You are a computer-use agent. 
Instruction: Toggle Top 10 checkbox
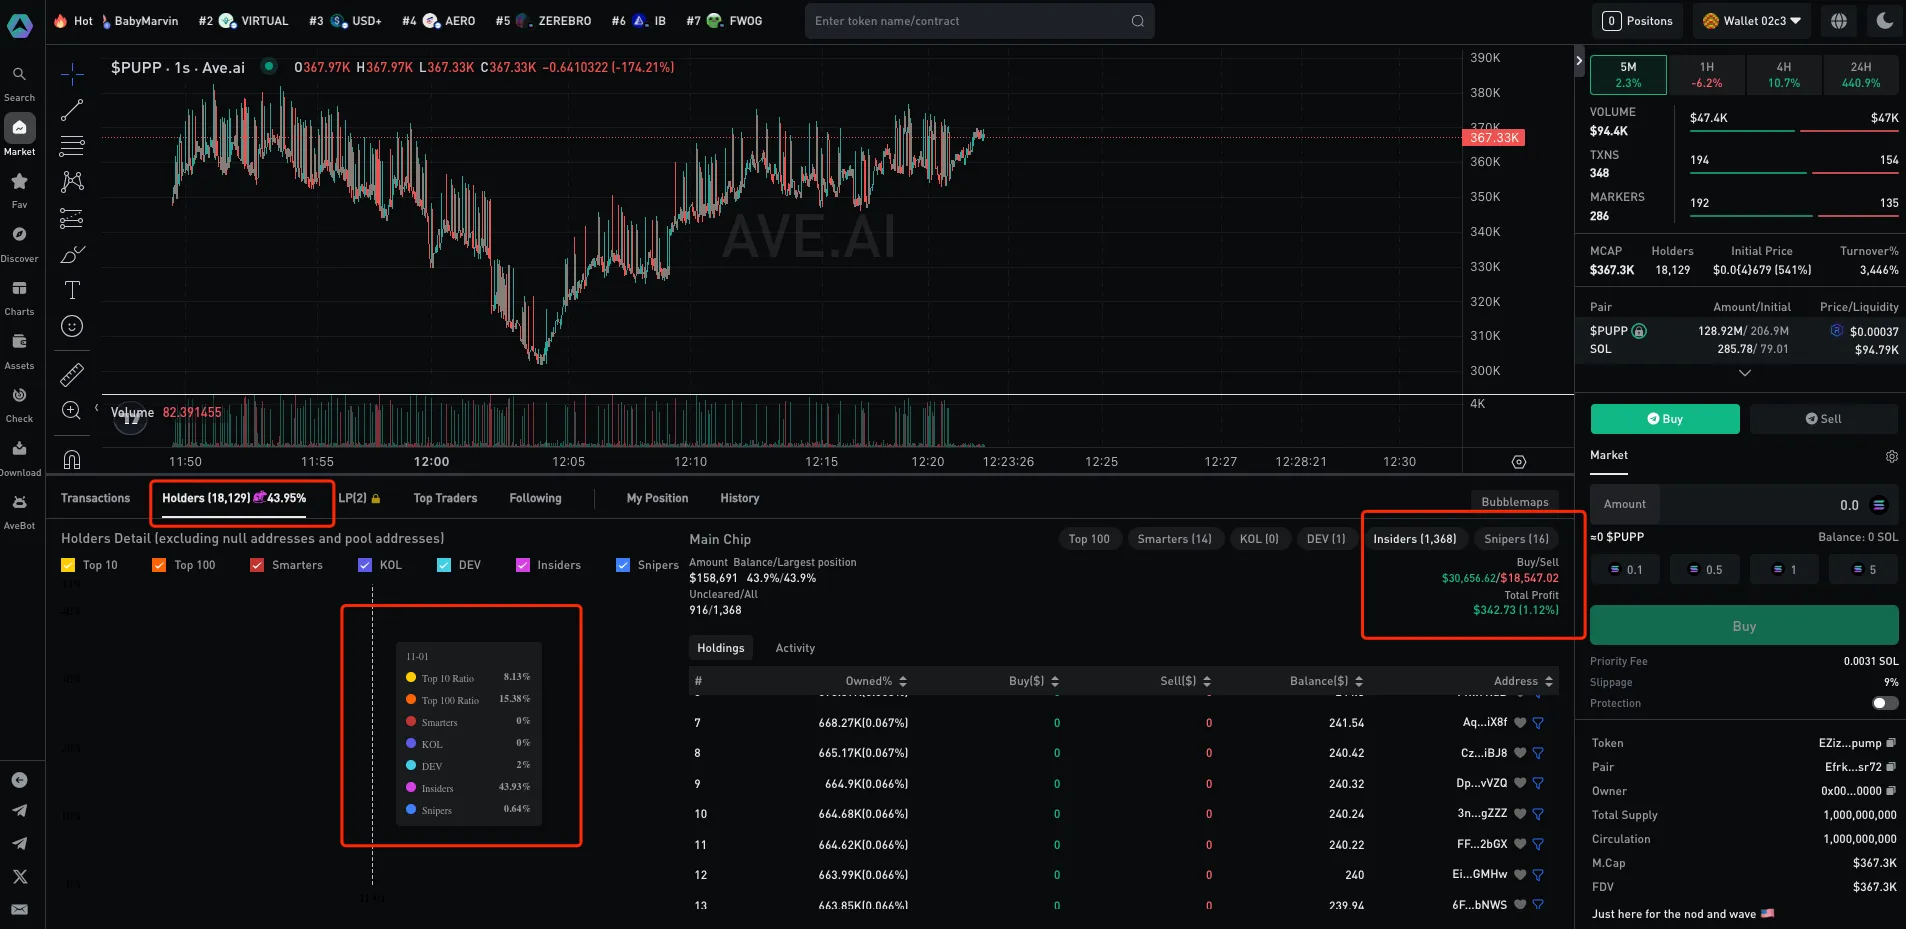(x=68, y=565)
